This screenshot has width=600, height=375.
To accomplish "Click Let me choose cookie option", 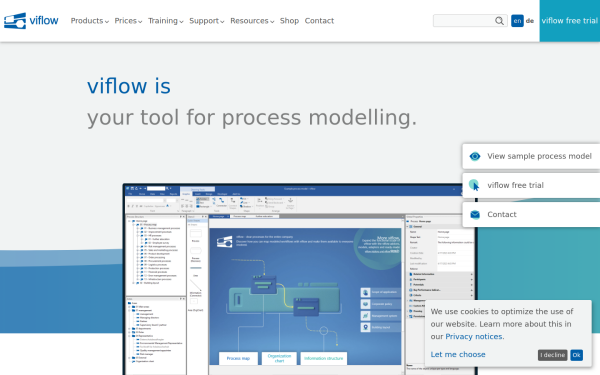I will [x=458, y=354].
